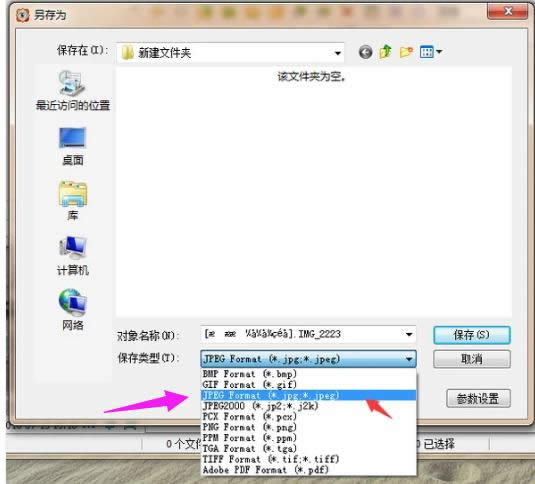
Task: Collapse the 保存类型 format dropdown
Action: (409, 359)
